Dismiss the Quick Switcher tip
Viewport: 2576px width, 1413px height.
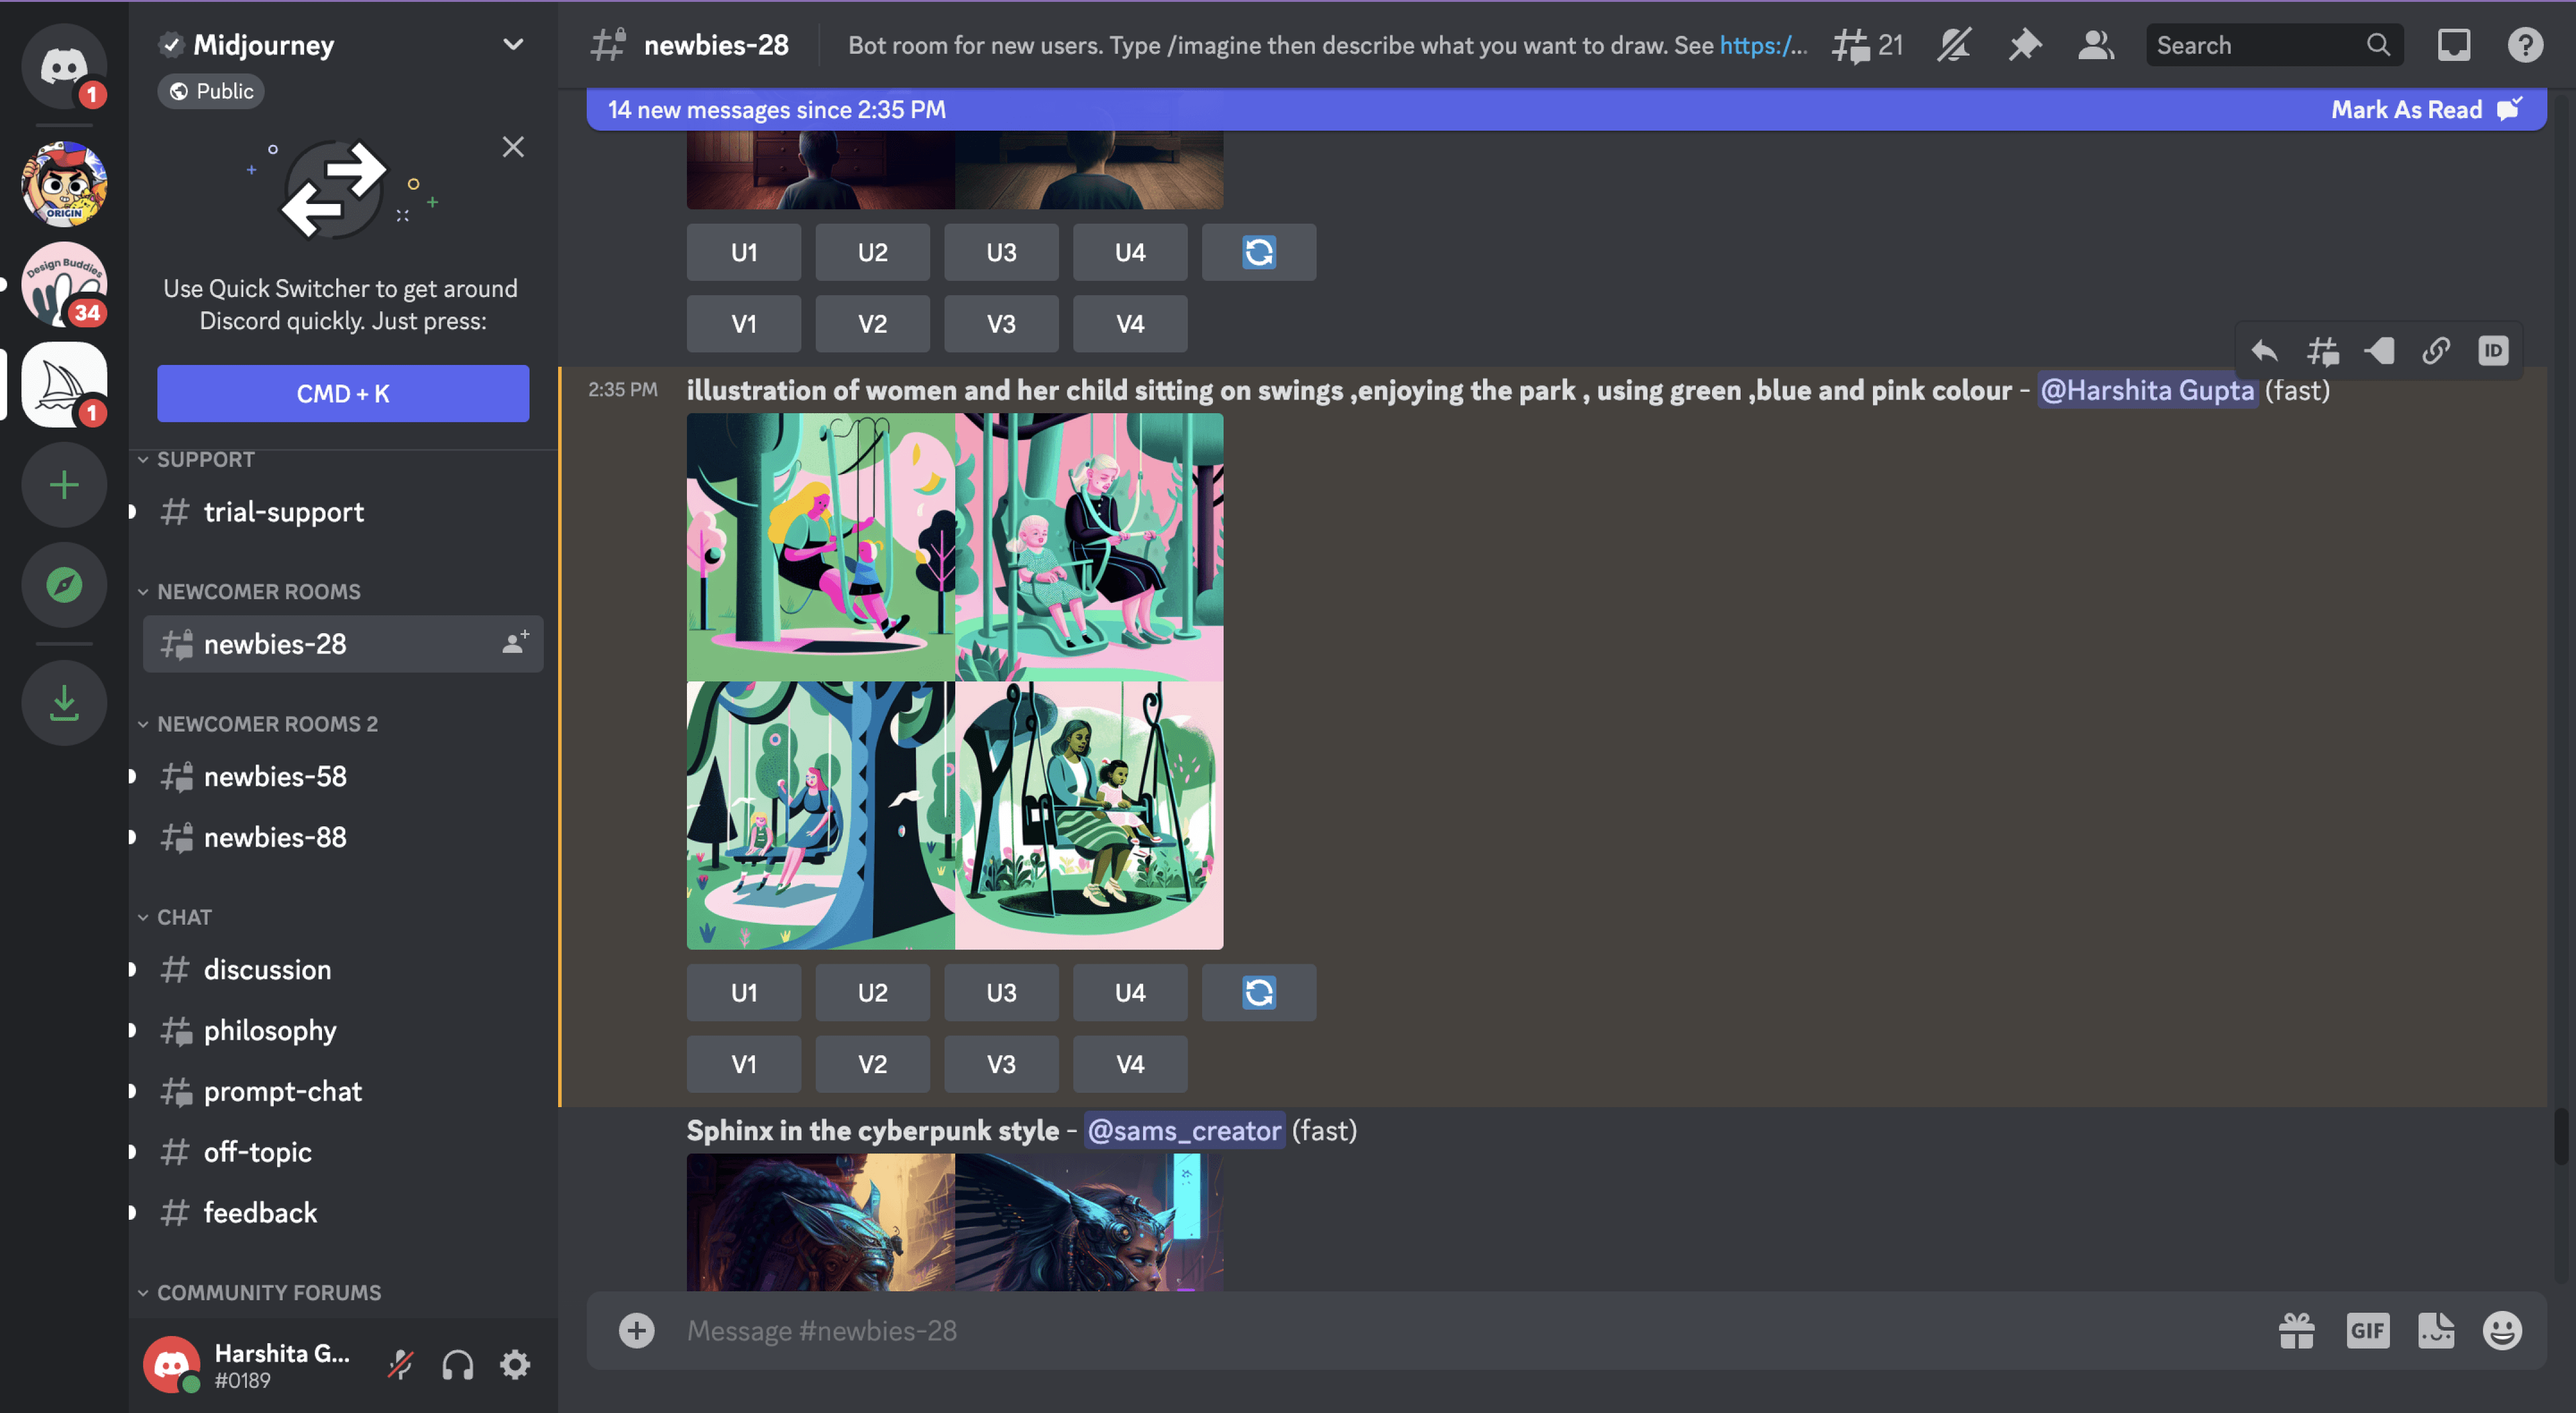tap(513, 147)
